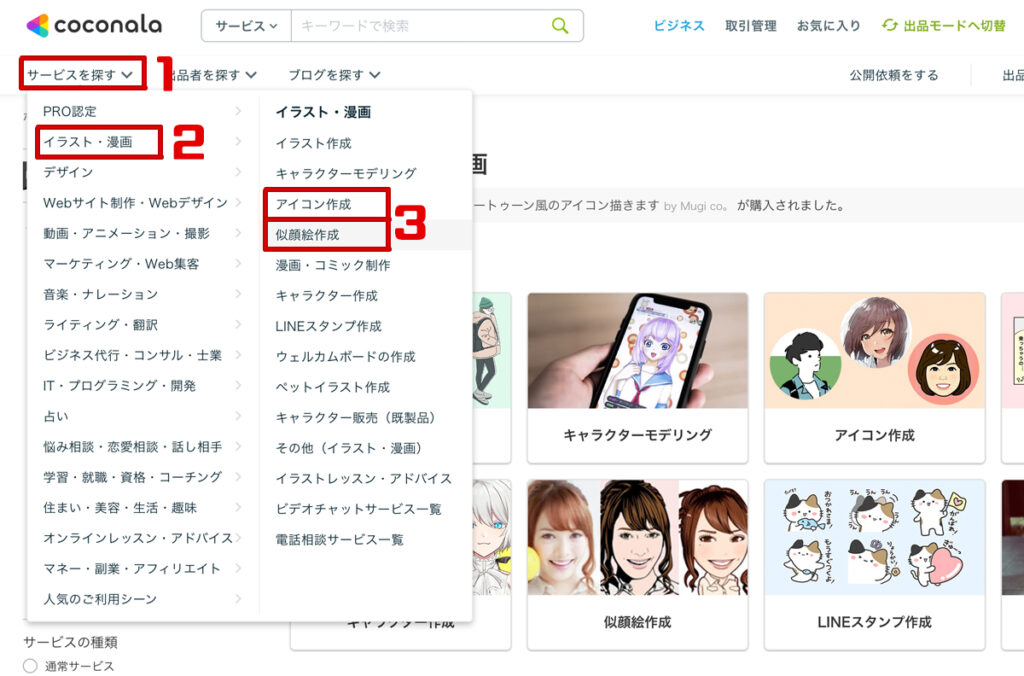Select IT・プログラミング・開発 category
The height and width of the screenshot is (676, 1024).
point(120,386)
